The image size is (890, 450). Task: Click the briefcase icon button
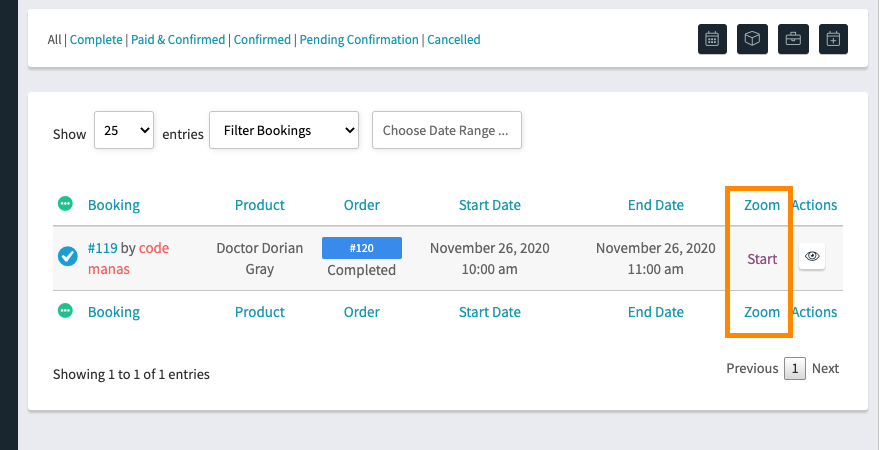pyautogui.click(x=793, y=39)
